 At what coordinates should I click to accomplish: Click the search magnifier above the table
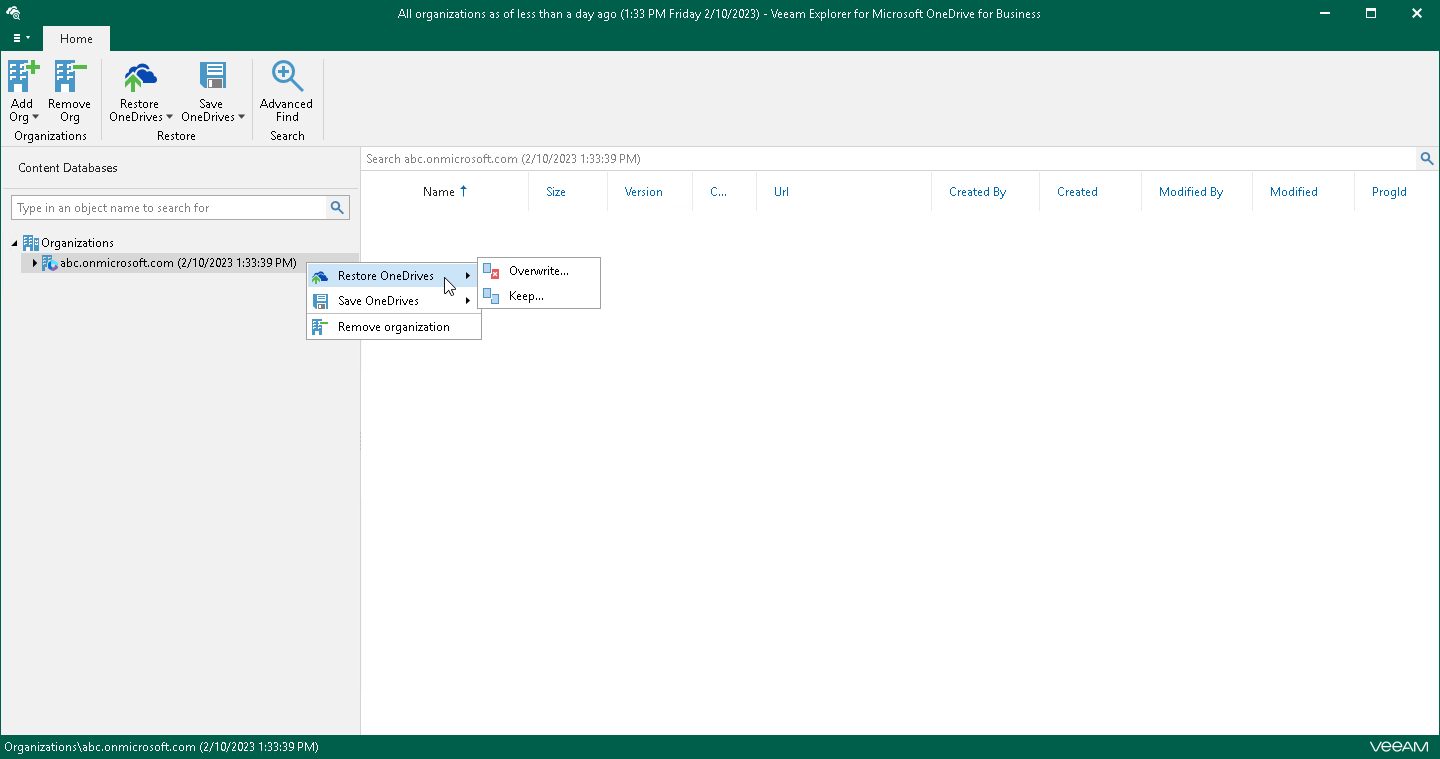pos(1427,159)
